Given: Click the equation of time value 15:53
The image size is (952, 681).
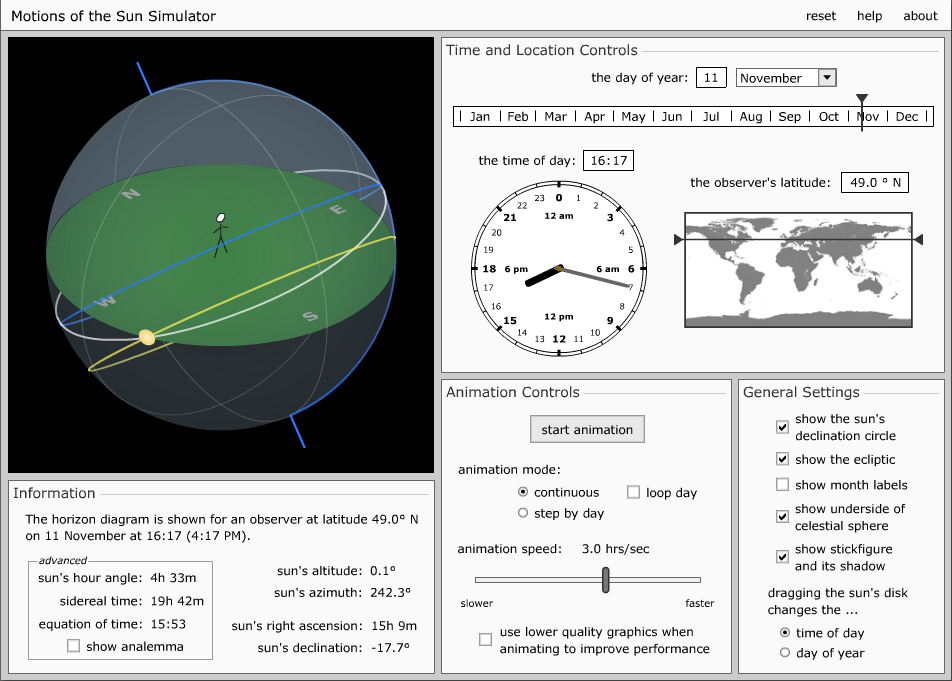Looking at the screenshot, I should point(168,623).
